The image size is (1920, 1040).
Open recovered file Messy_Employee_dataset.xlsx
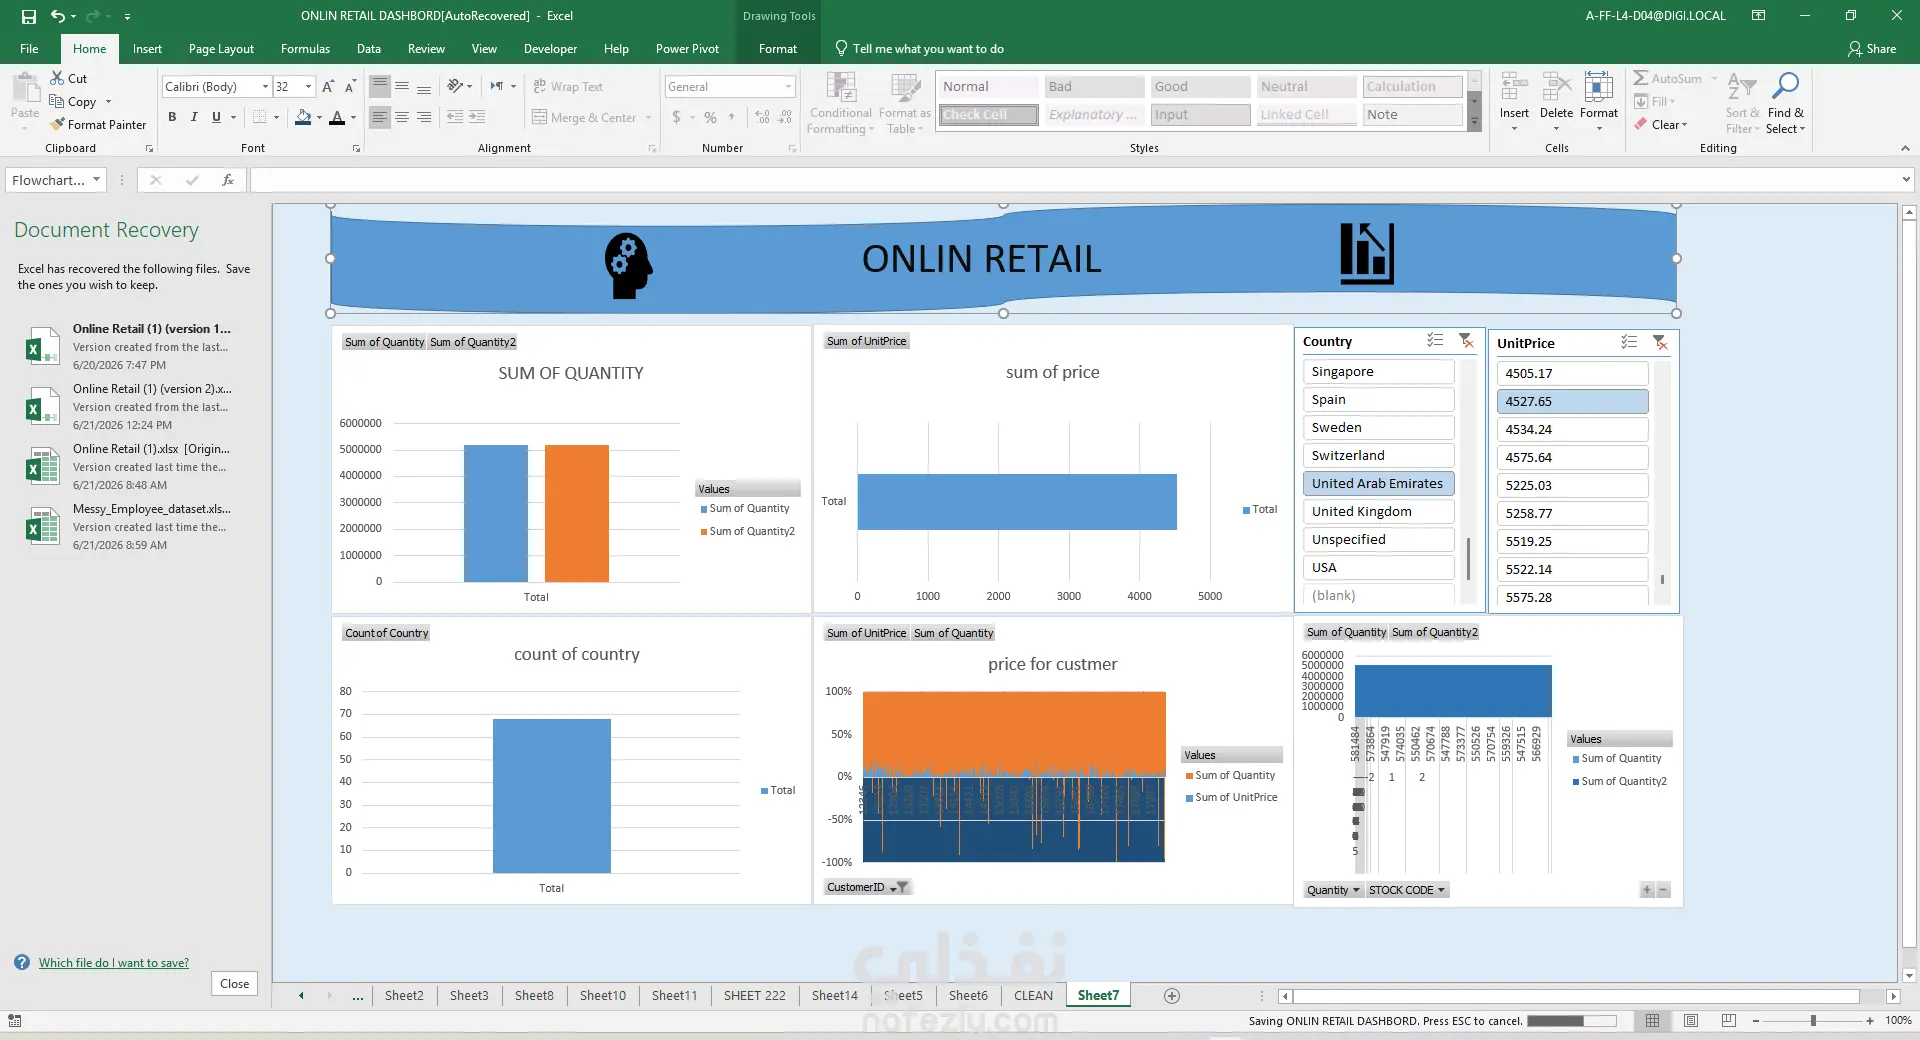pyautogui.click(x=130, y=526)
